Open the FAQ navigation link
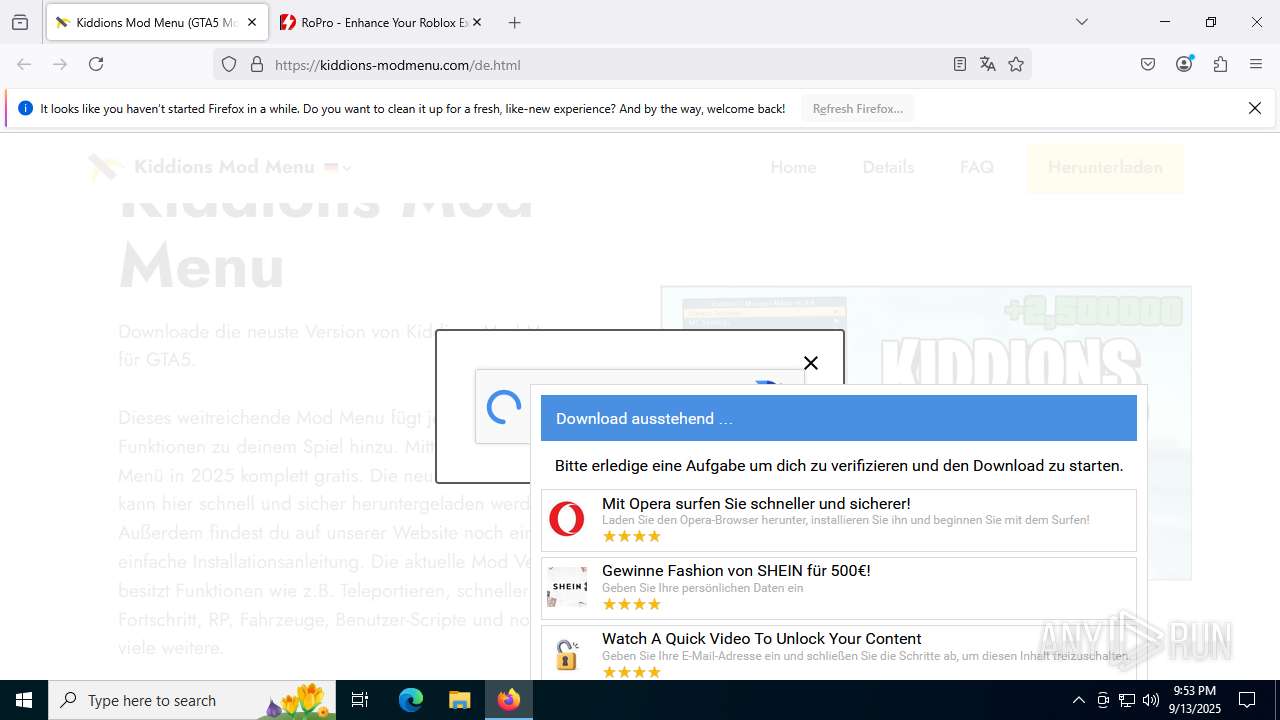Viewport: 1280px width, 720px height. tap(977, 167)
